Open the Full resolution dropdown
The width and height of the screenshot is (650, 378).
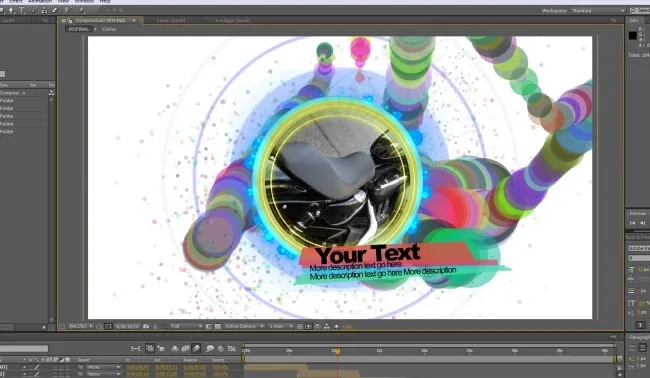click(187, 327)
